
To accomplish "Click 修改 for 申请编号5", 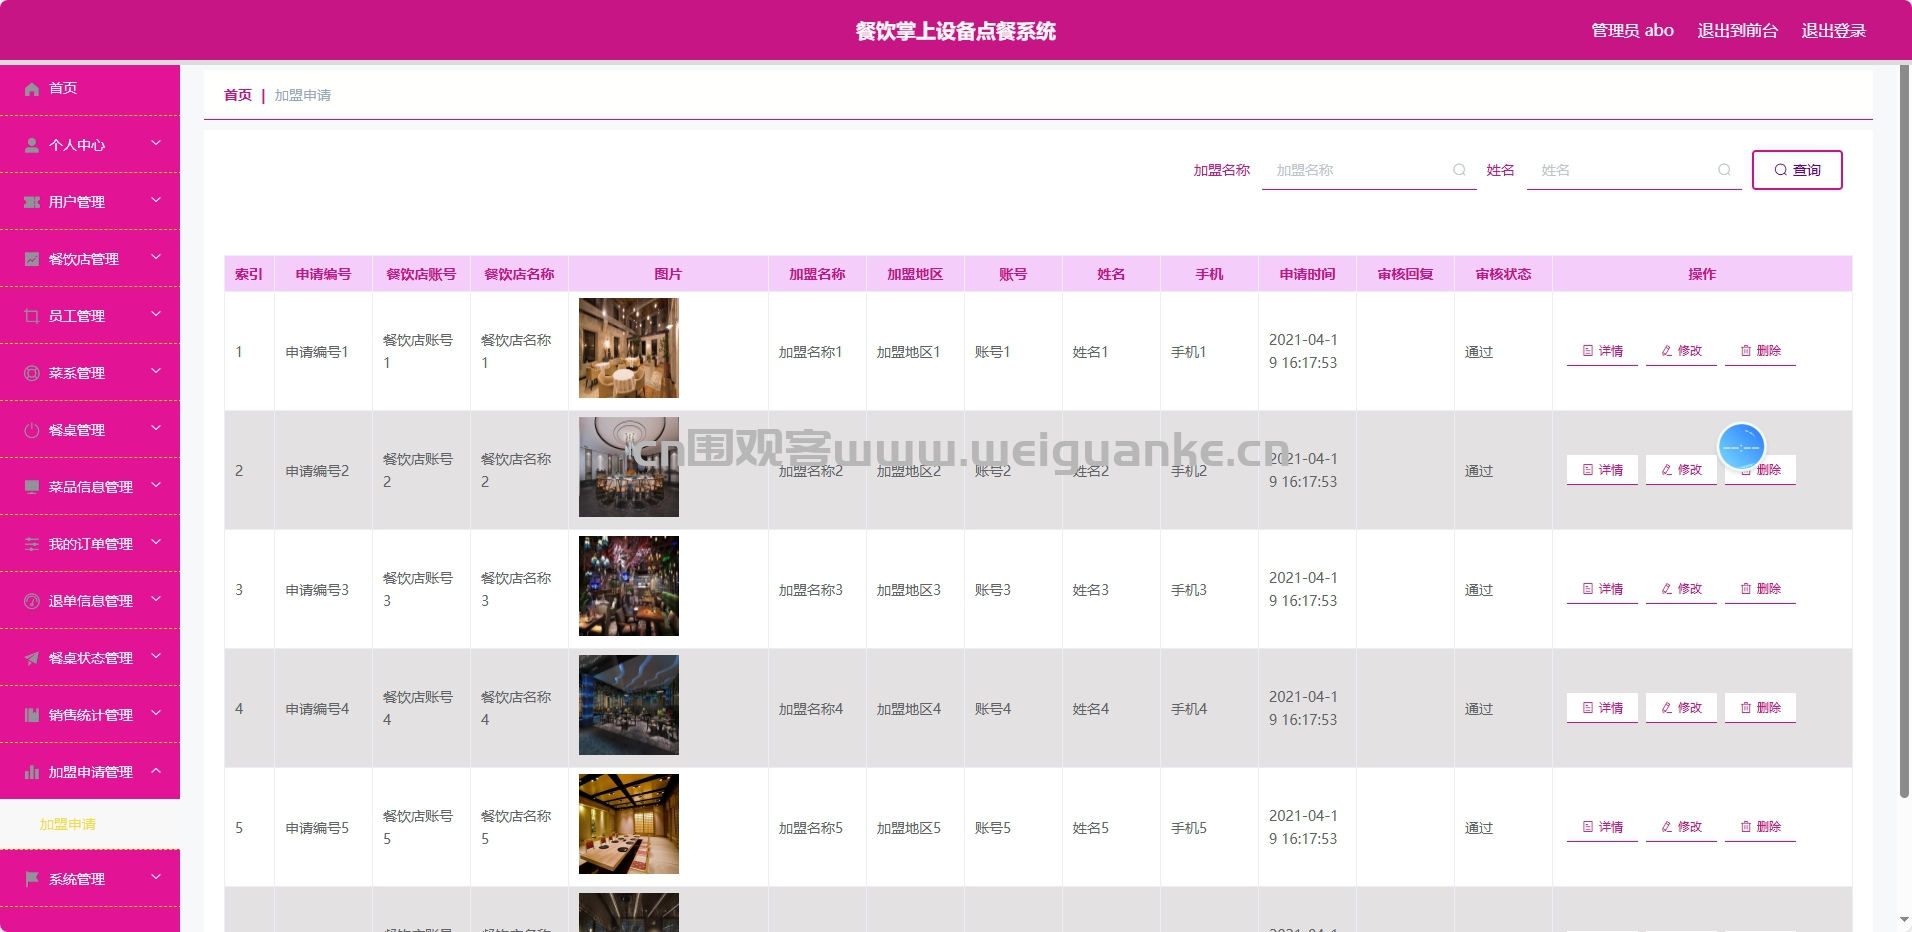I will coord(1681,827).
